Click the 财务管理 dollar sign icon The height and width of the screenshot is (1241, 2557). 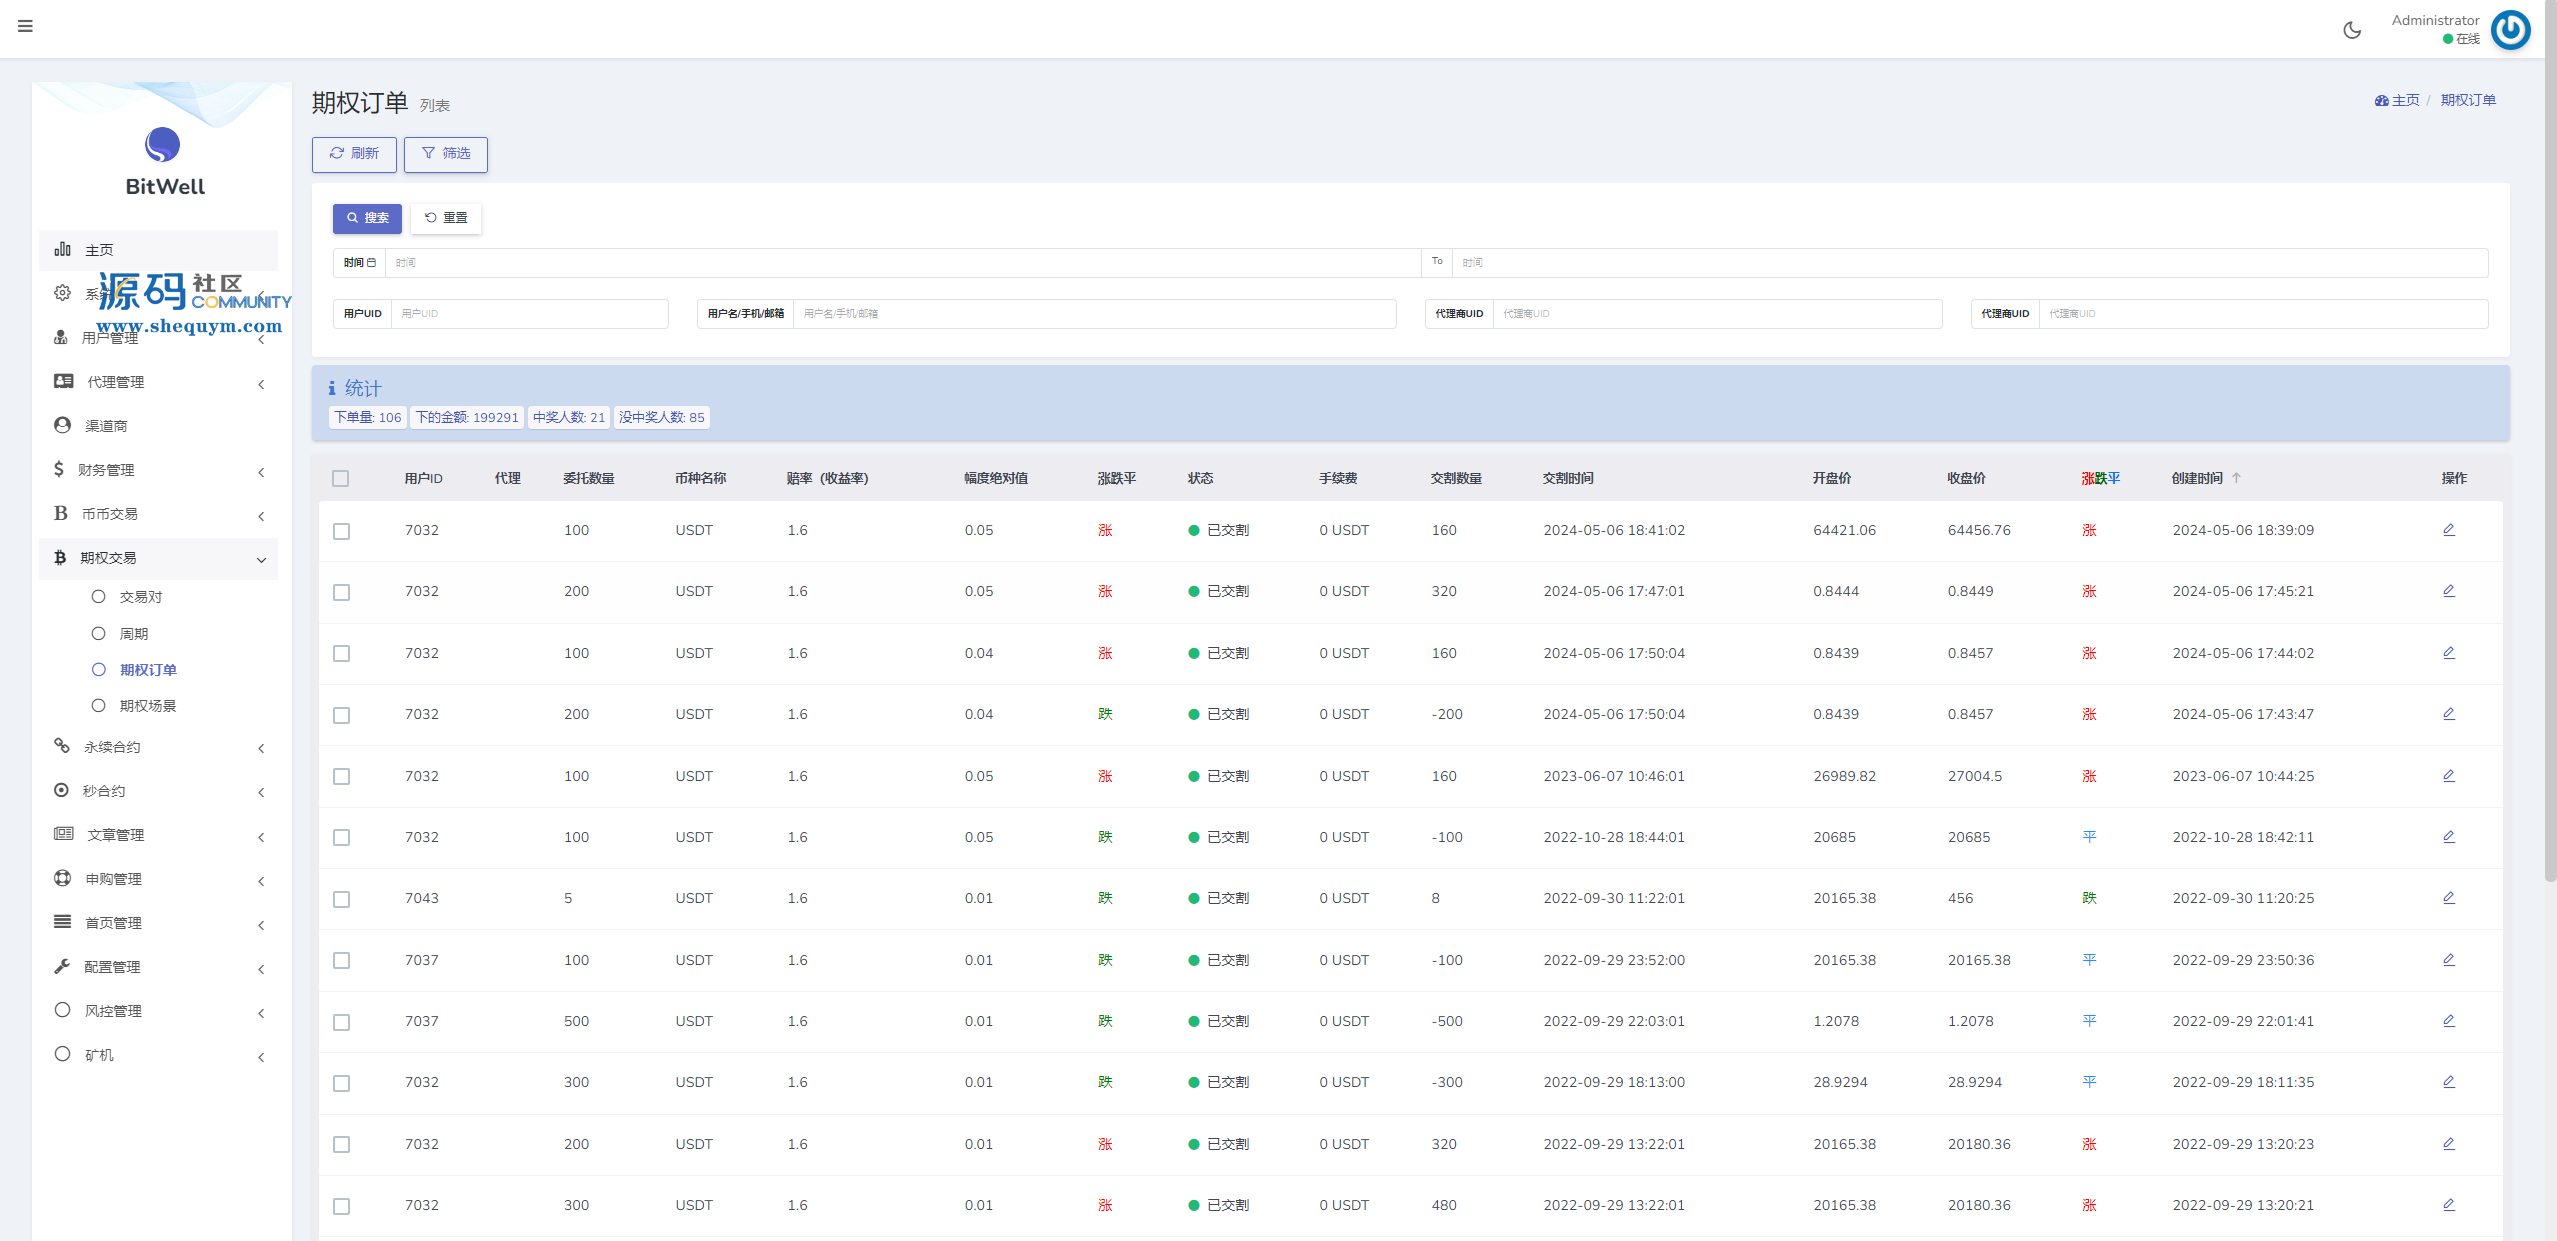click(59, 469)
